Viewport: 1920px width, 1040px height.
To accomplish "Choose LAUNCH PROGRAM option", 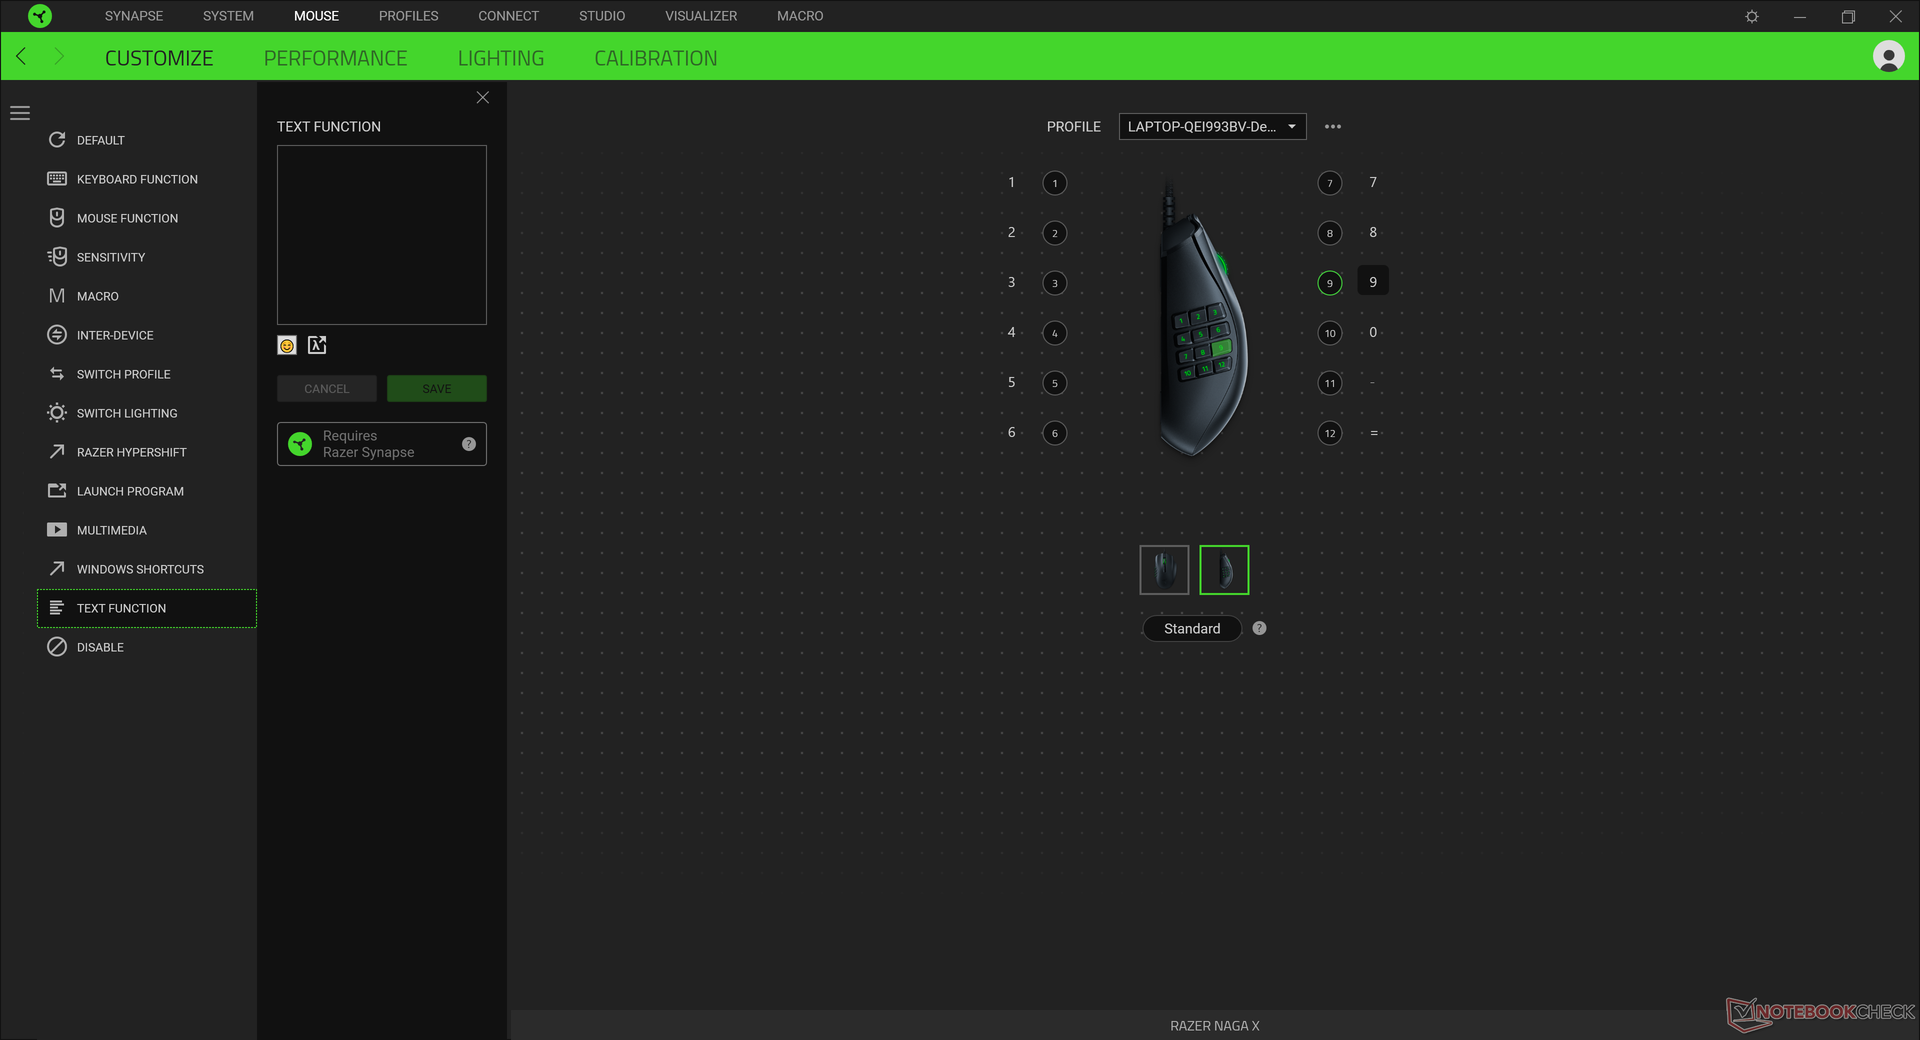I will (147, 491).
